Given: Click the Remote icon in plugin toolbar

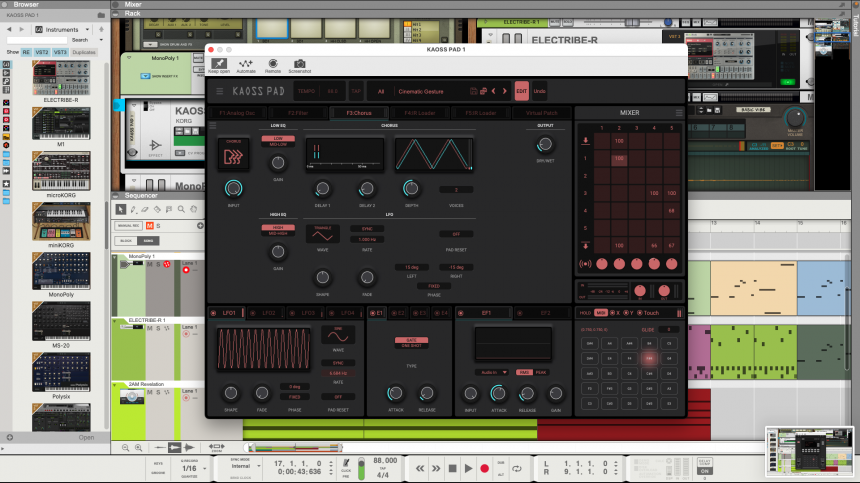Looking at the screenshot, I should coord(273,64).
